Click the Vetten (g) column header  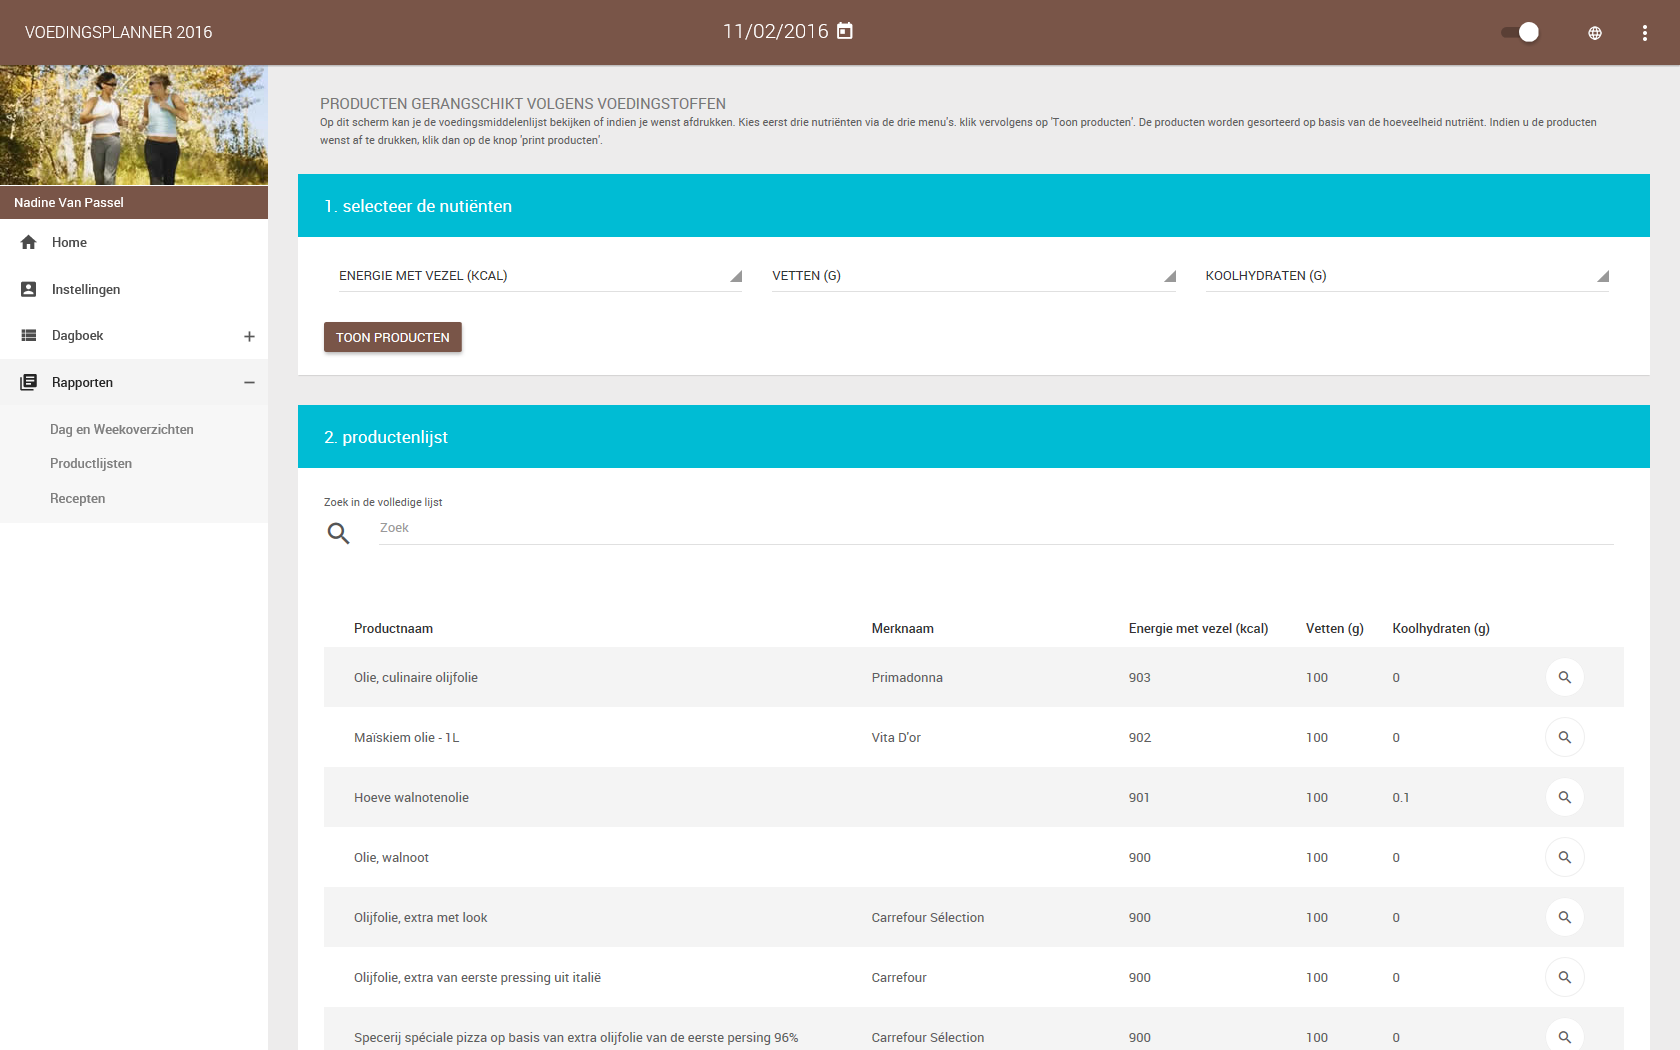pos(1335,629)
